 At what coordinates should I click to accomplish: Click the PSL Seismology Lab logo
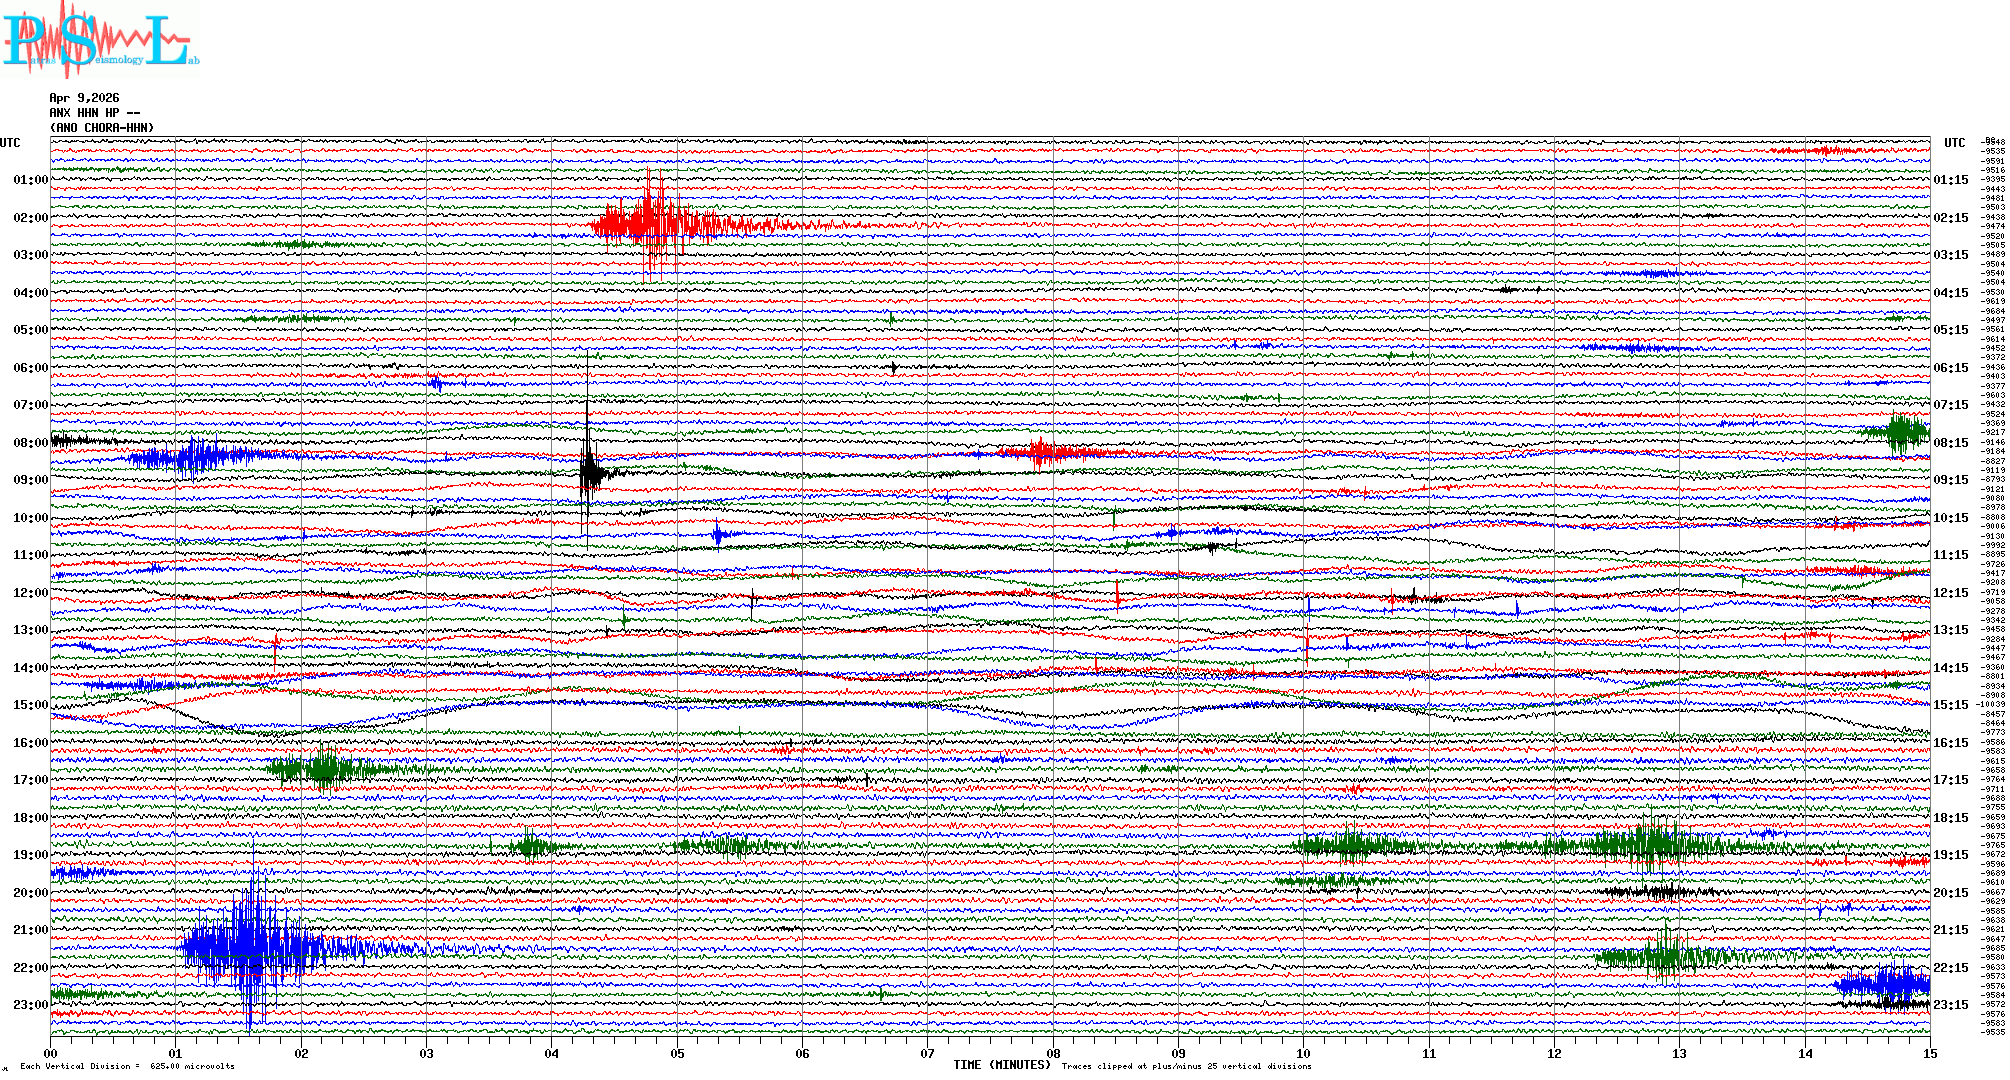pos(98,40)
